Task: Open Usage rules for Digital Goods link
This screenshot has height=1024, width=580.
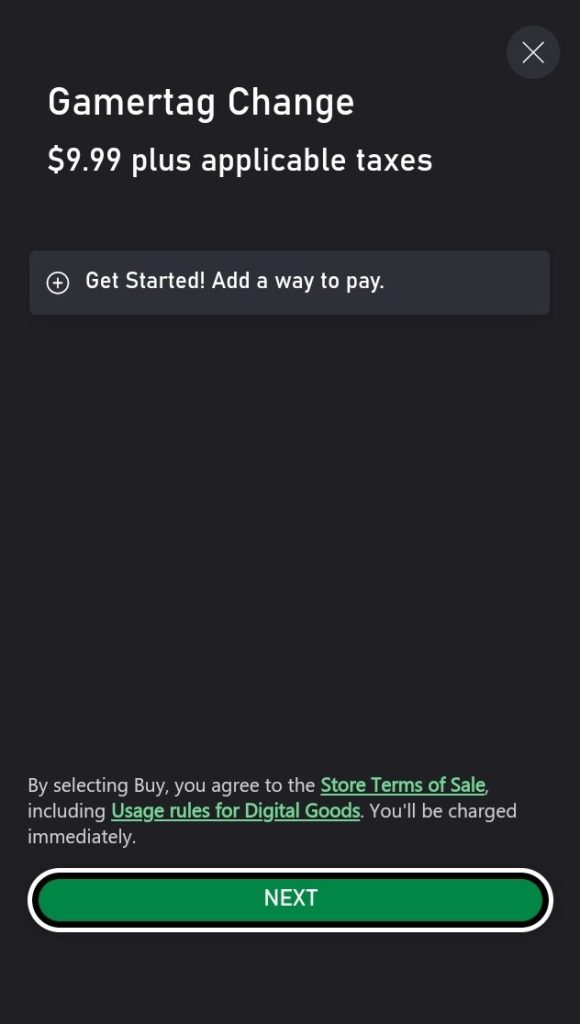Action: pos(236,810)
